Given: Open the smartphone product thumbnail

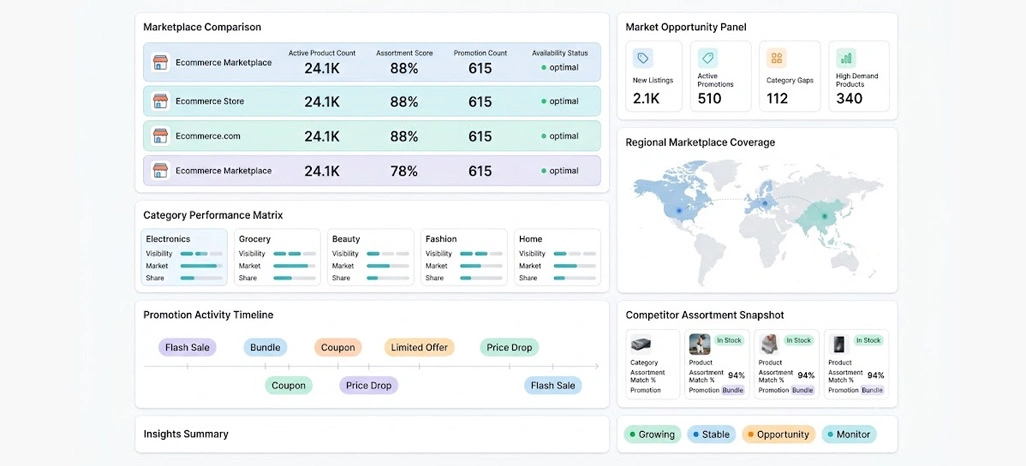Looking at the screenshot, I should click(839, 344).
